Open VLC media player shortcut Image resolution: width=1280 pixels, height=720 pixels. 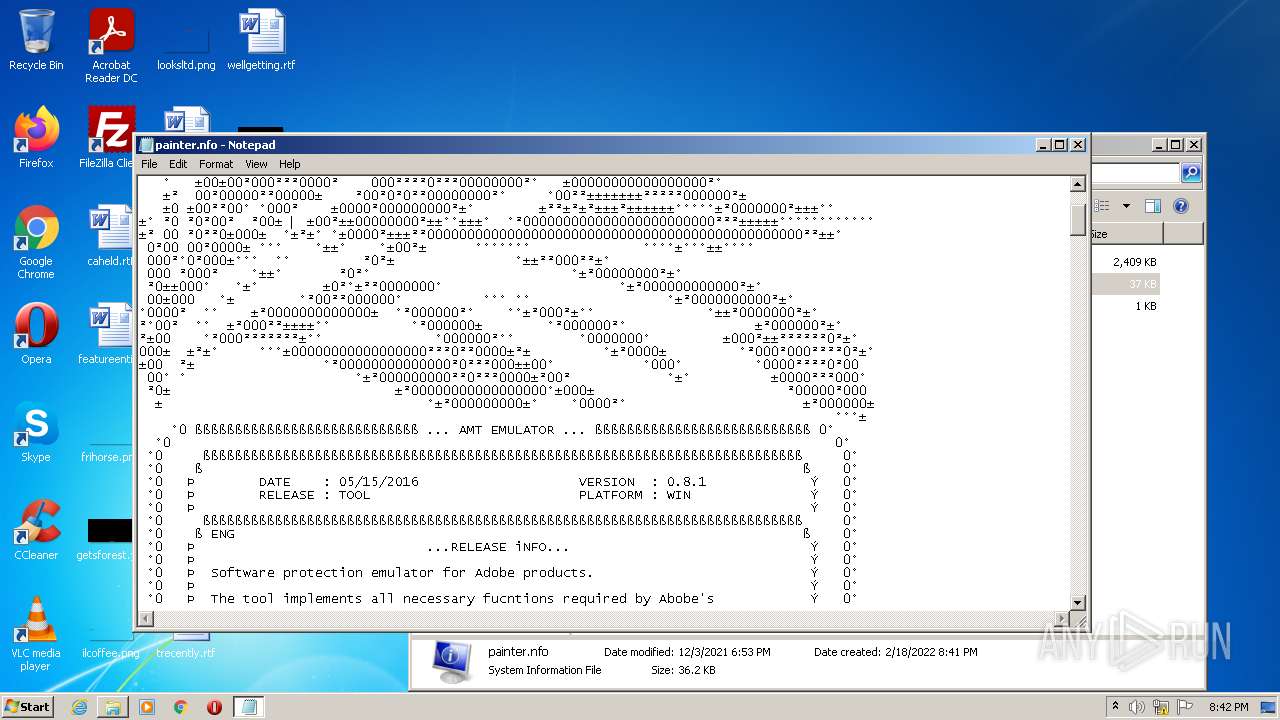pyautogui.click(x=36, y=634)
